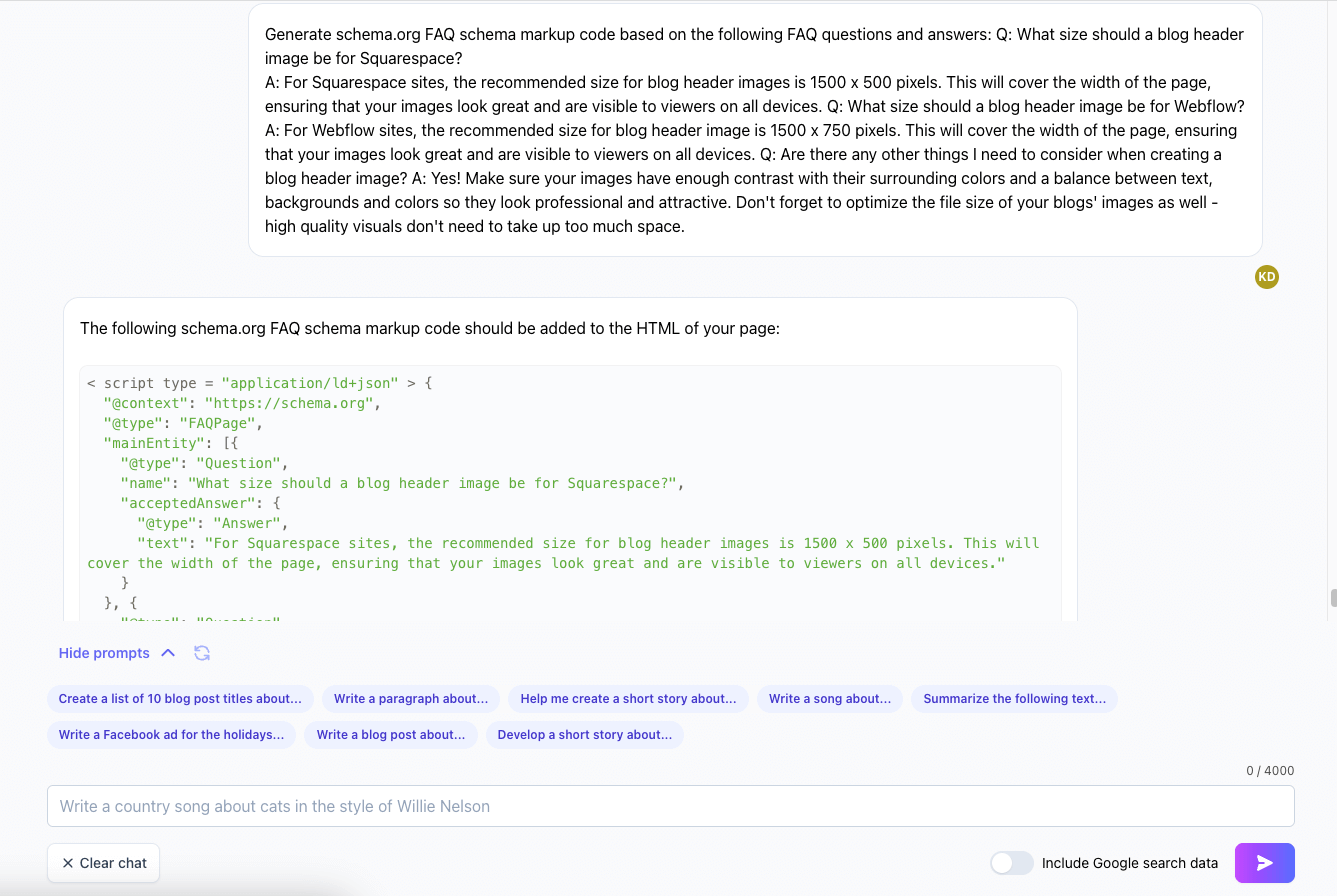Select 'Summarize the following text...' prompt
Viewport: 1337px width, 896px height.
coord(1014,699)
